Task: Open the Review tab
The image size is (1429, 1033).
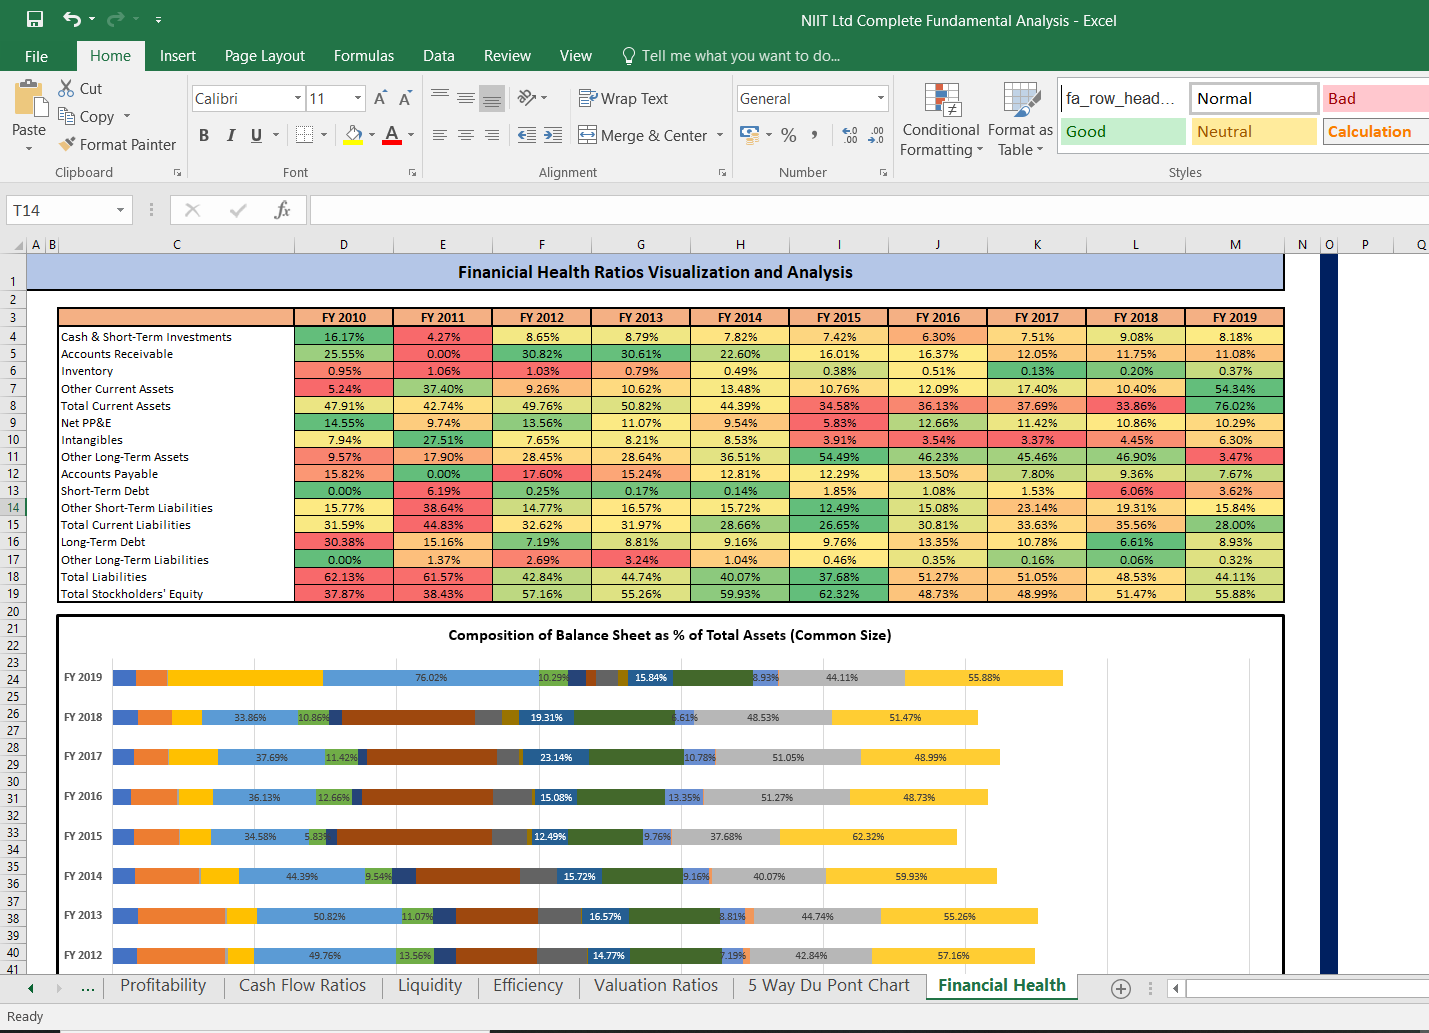Action: (x=507, y=56)
